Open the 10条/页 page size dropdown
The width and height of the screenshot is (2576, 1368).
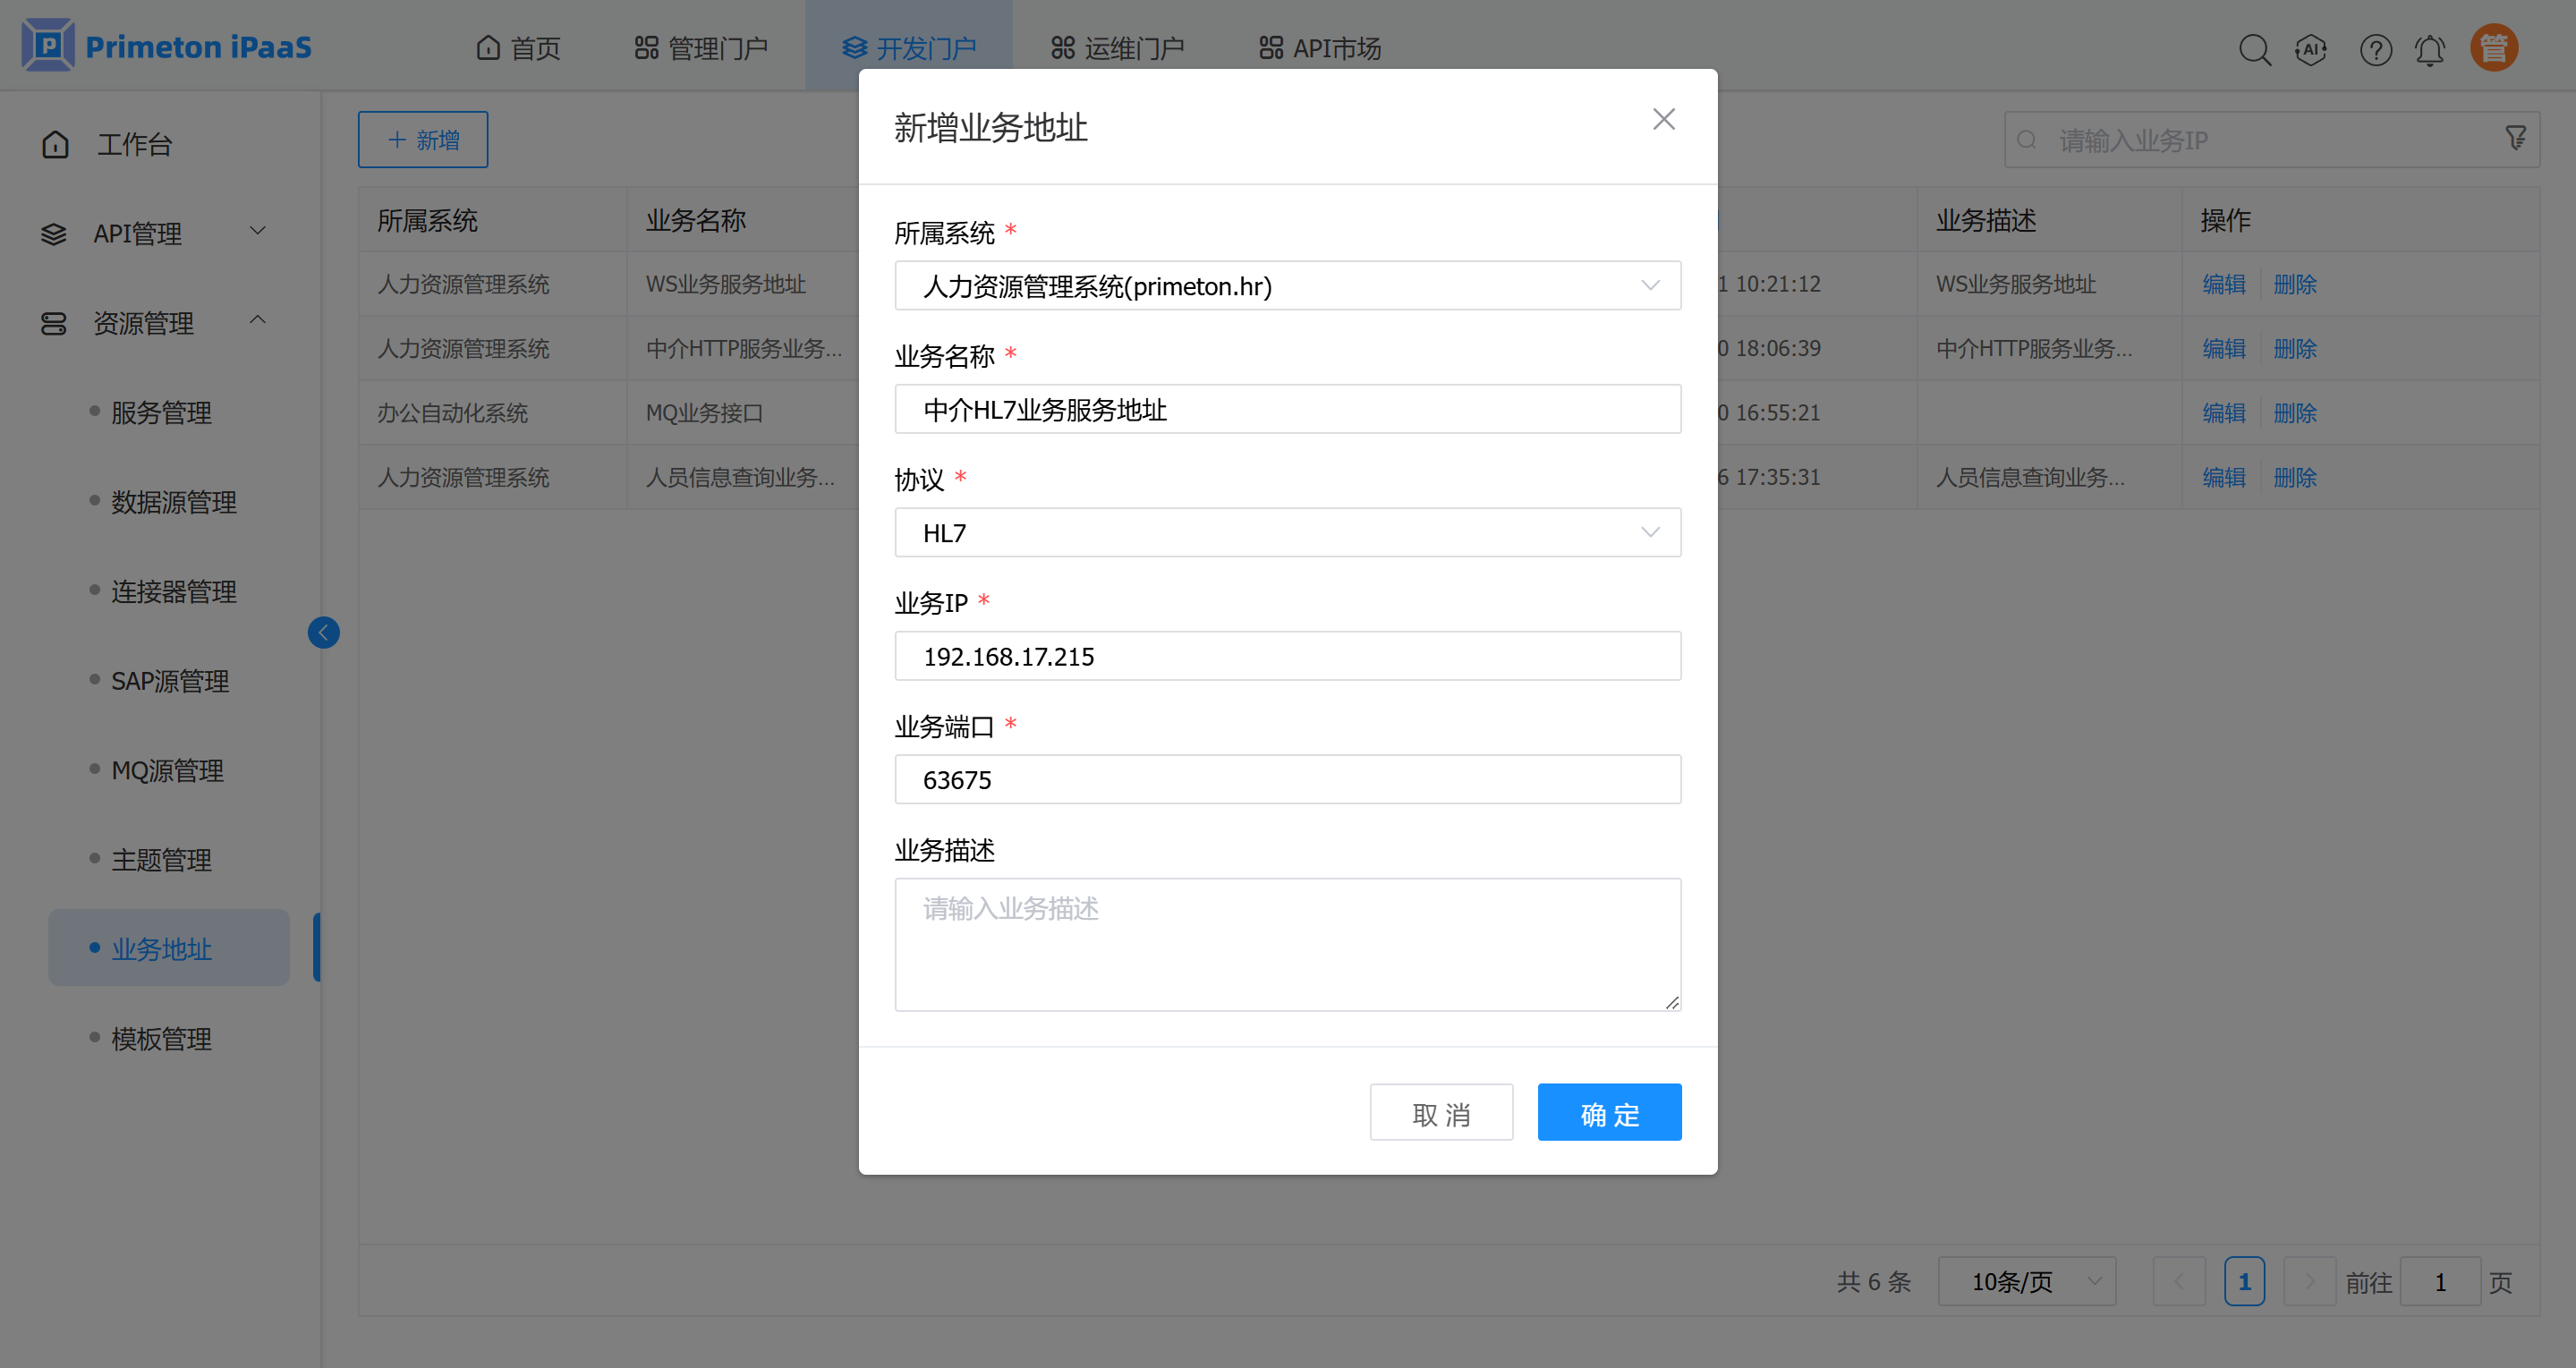(x=2026, y=1281)
